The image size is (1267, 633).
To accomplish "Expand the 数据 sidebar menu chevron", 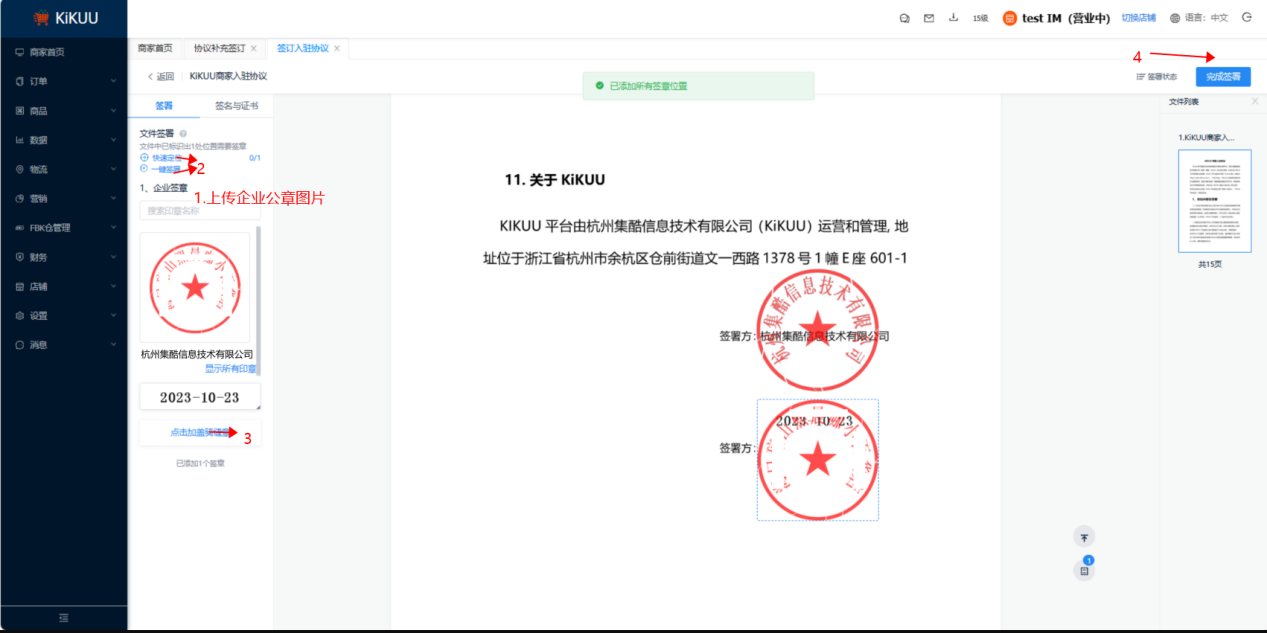I will 113,140.
